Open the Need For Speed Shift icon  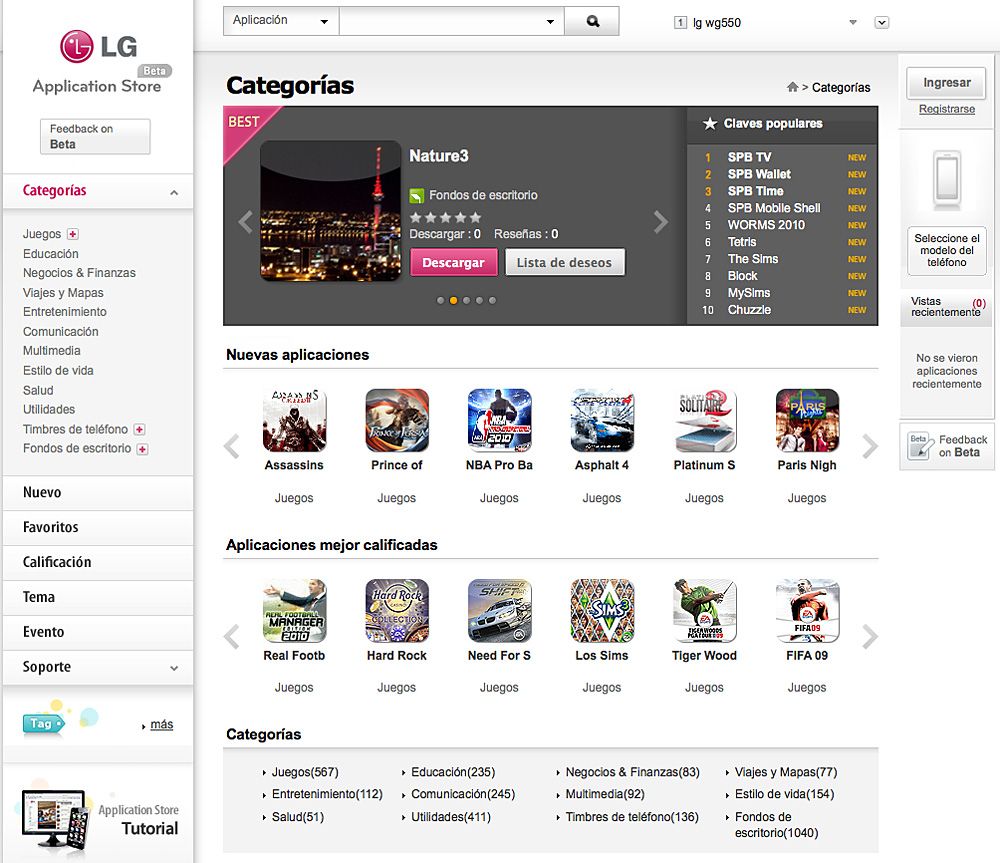[499, 610]
